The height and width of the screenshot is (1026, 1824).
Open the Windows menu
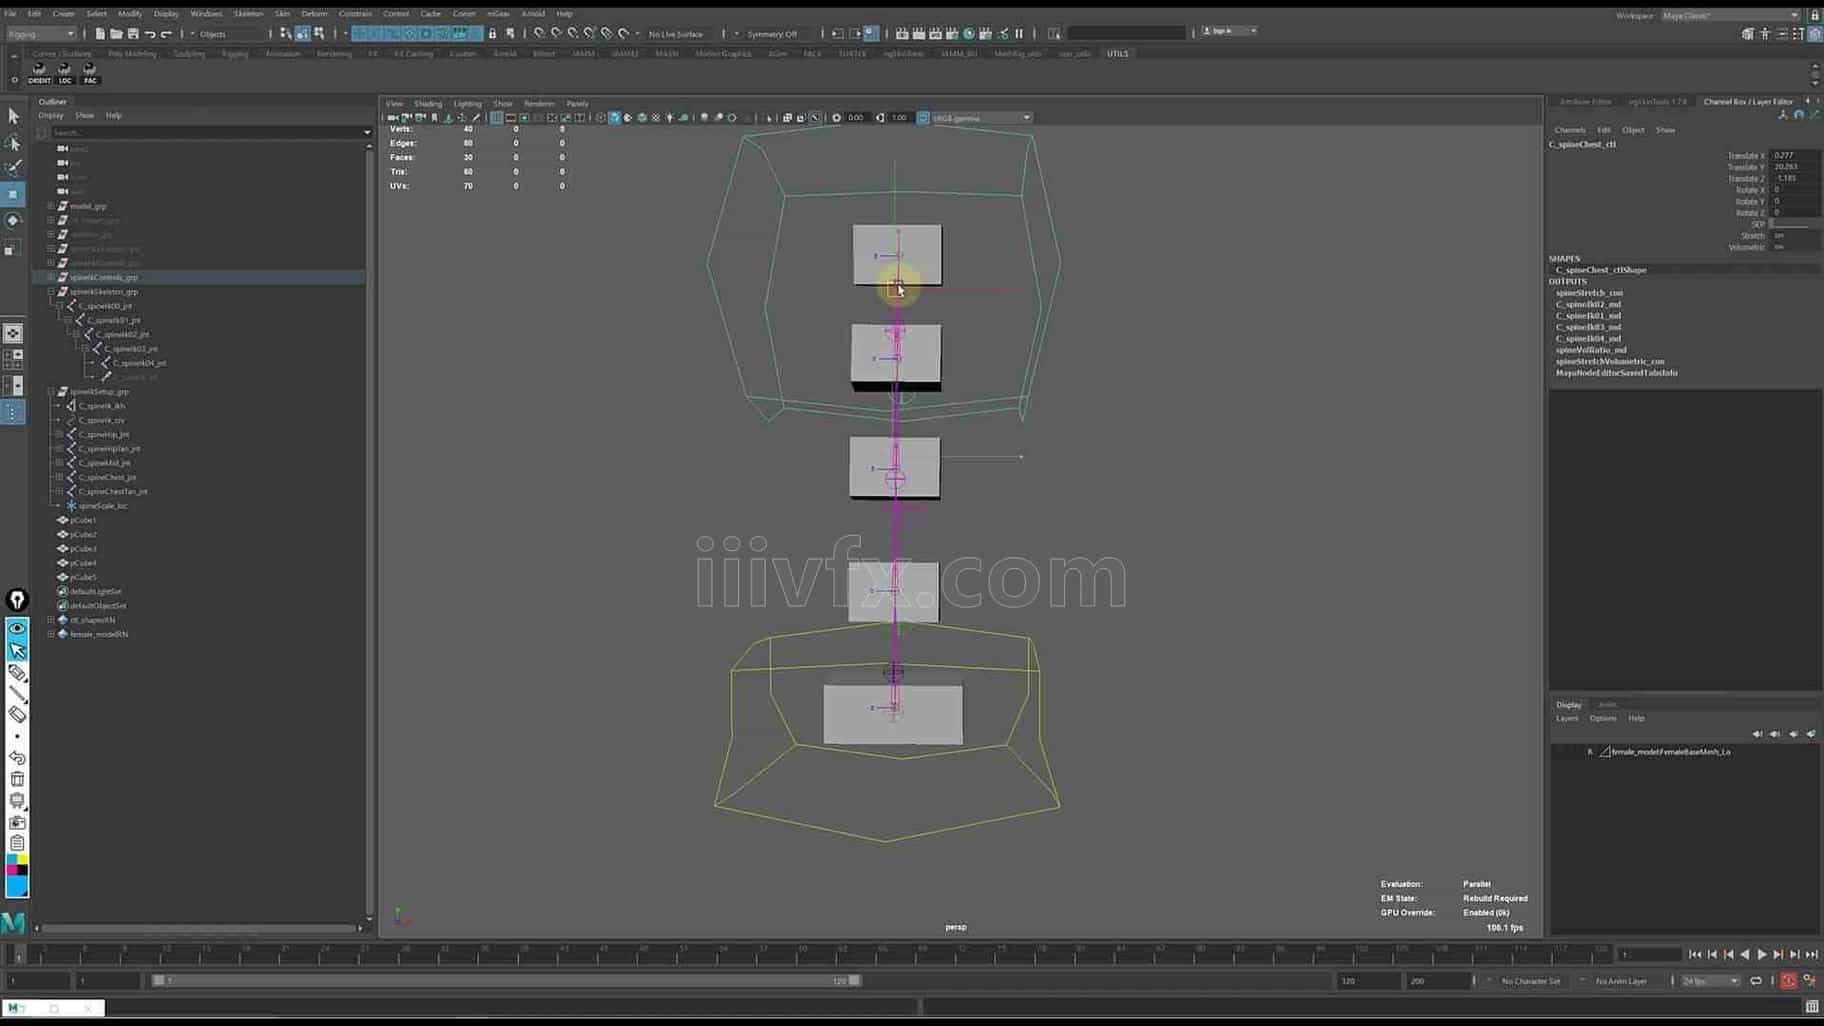click(x=206, y=14)
